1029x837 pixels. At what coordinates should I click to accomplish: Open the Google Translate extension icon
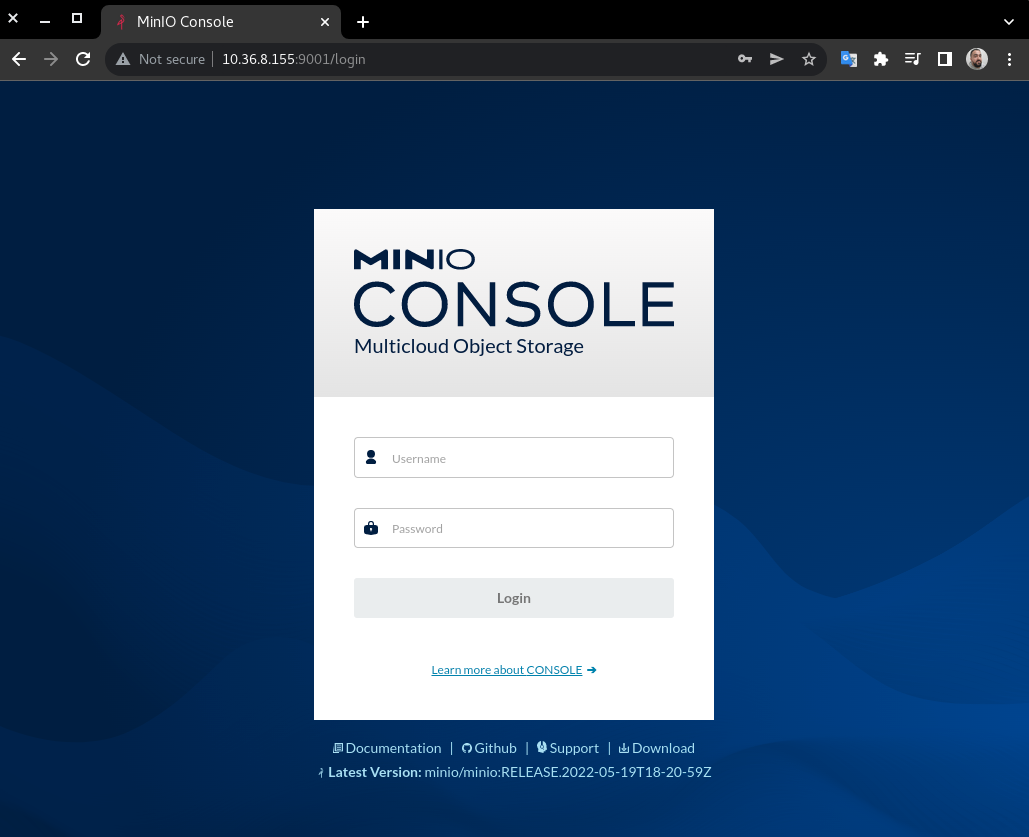849,59
